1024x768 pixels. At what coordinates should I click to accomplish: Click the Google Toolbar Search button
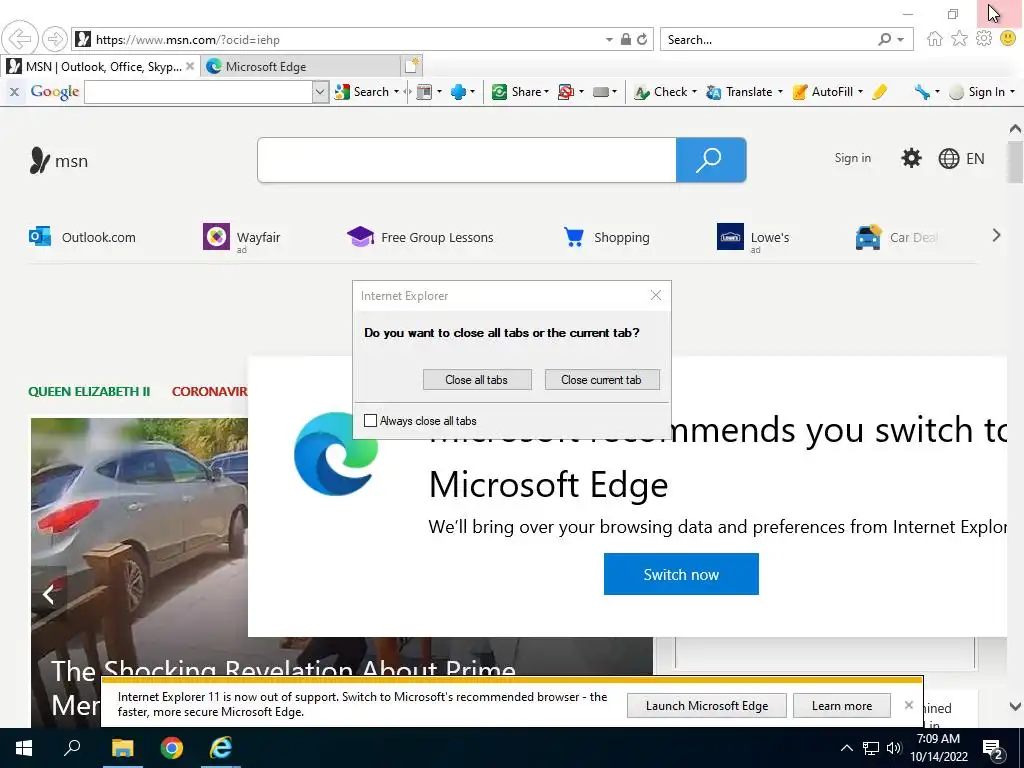click(362, 92)
